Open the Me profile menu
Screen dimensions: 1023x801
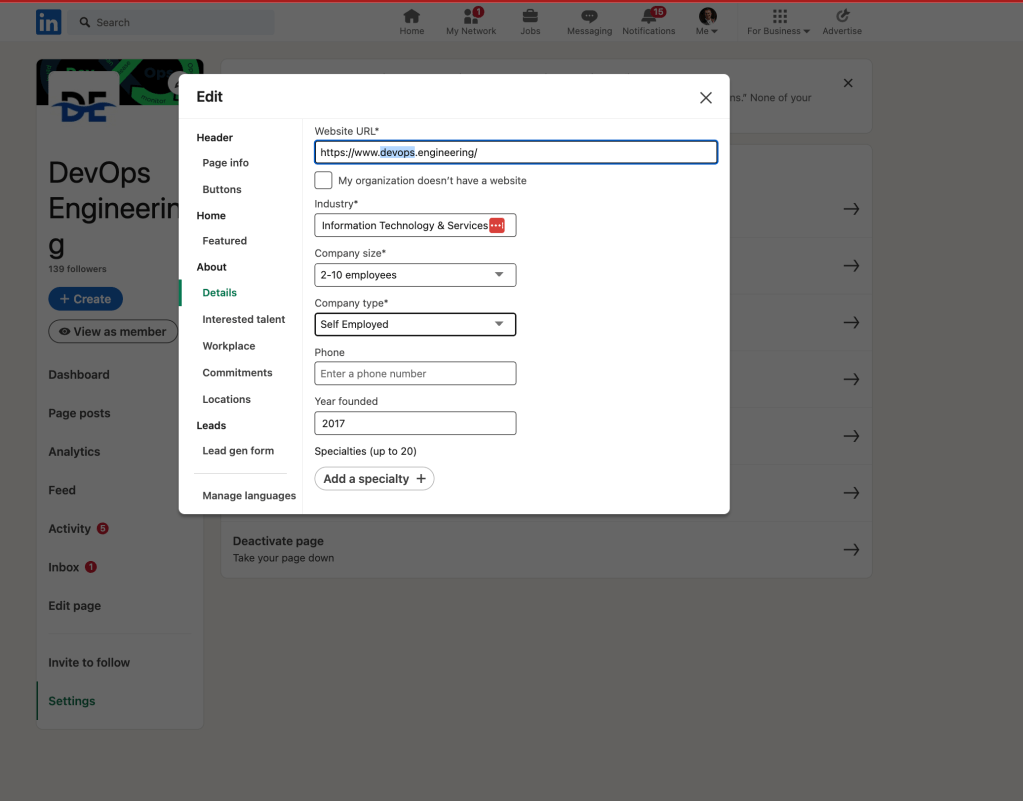(707, 22)
